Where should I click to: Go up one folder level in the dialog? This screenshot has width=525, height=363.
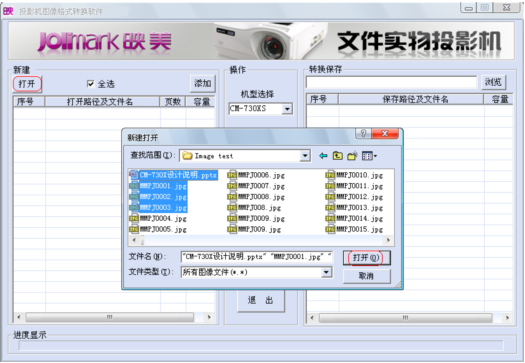[x=338, y=156]
